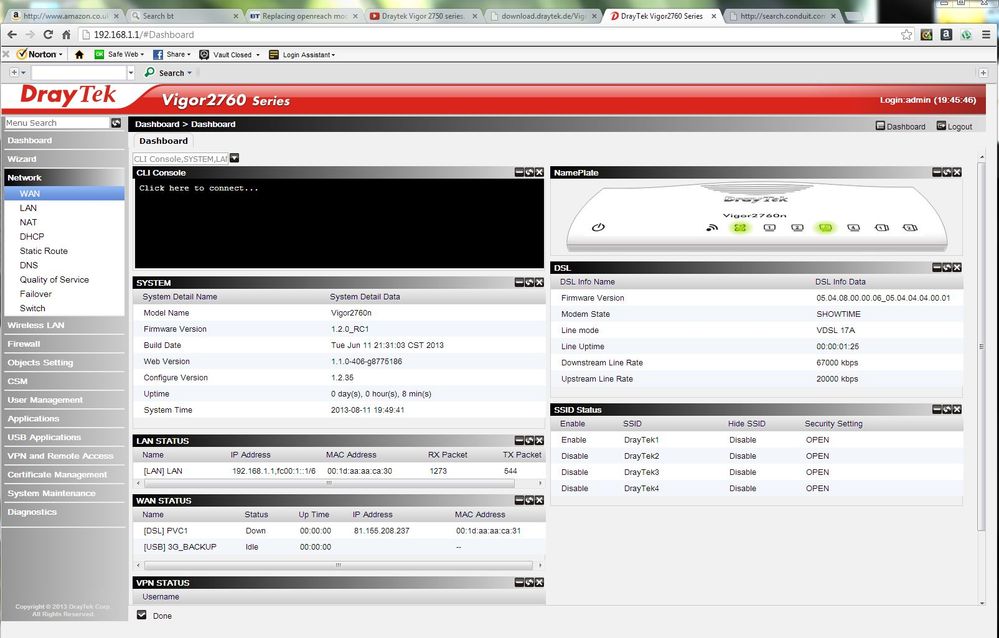Open the dashboard widget selector dropdown
The height and width of the screenshot is (638, 999).
point(234,158)
